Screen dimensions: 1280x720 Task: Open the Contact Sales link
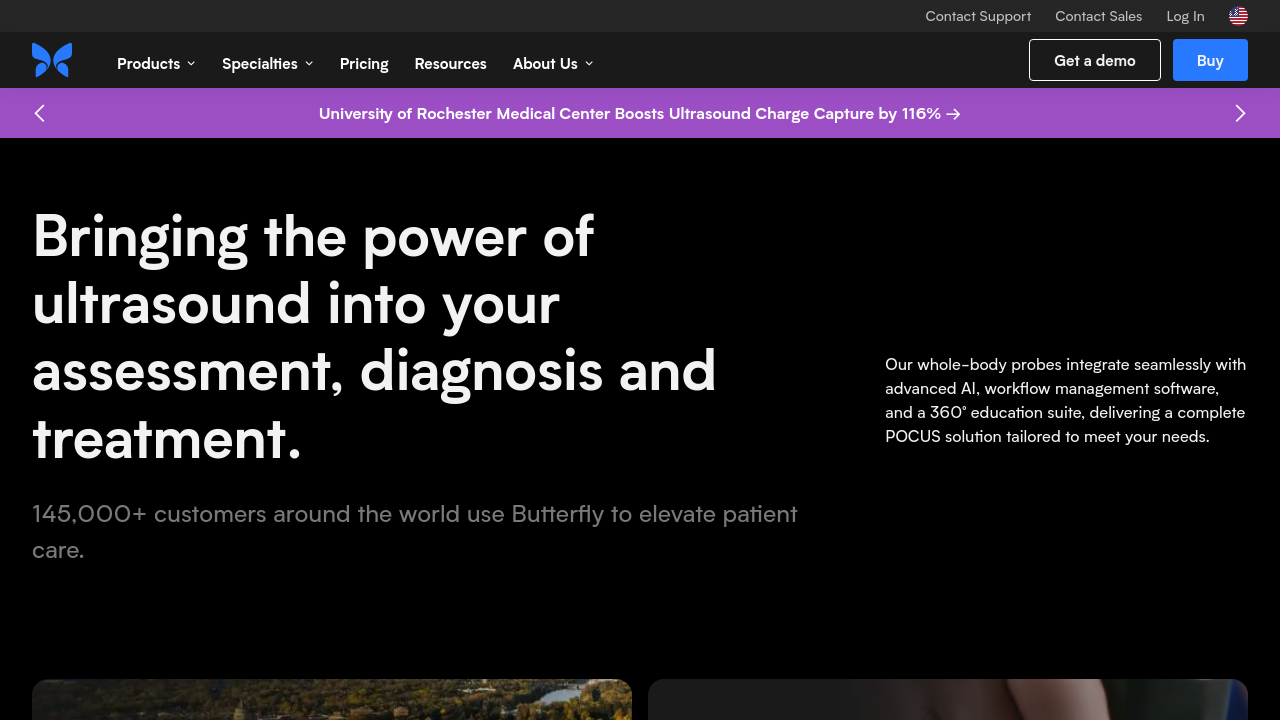click(1098, 16)
